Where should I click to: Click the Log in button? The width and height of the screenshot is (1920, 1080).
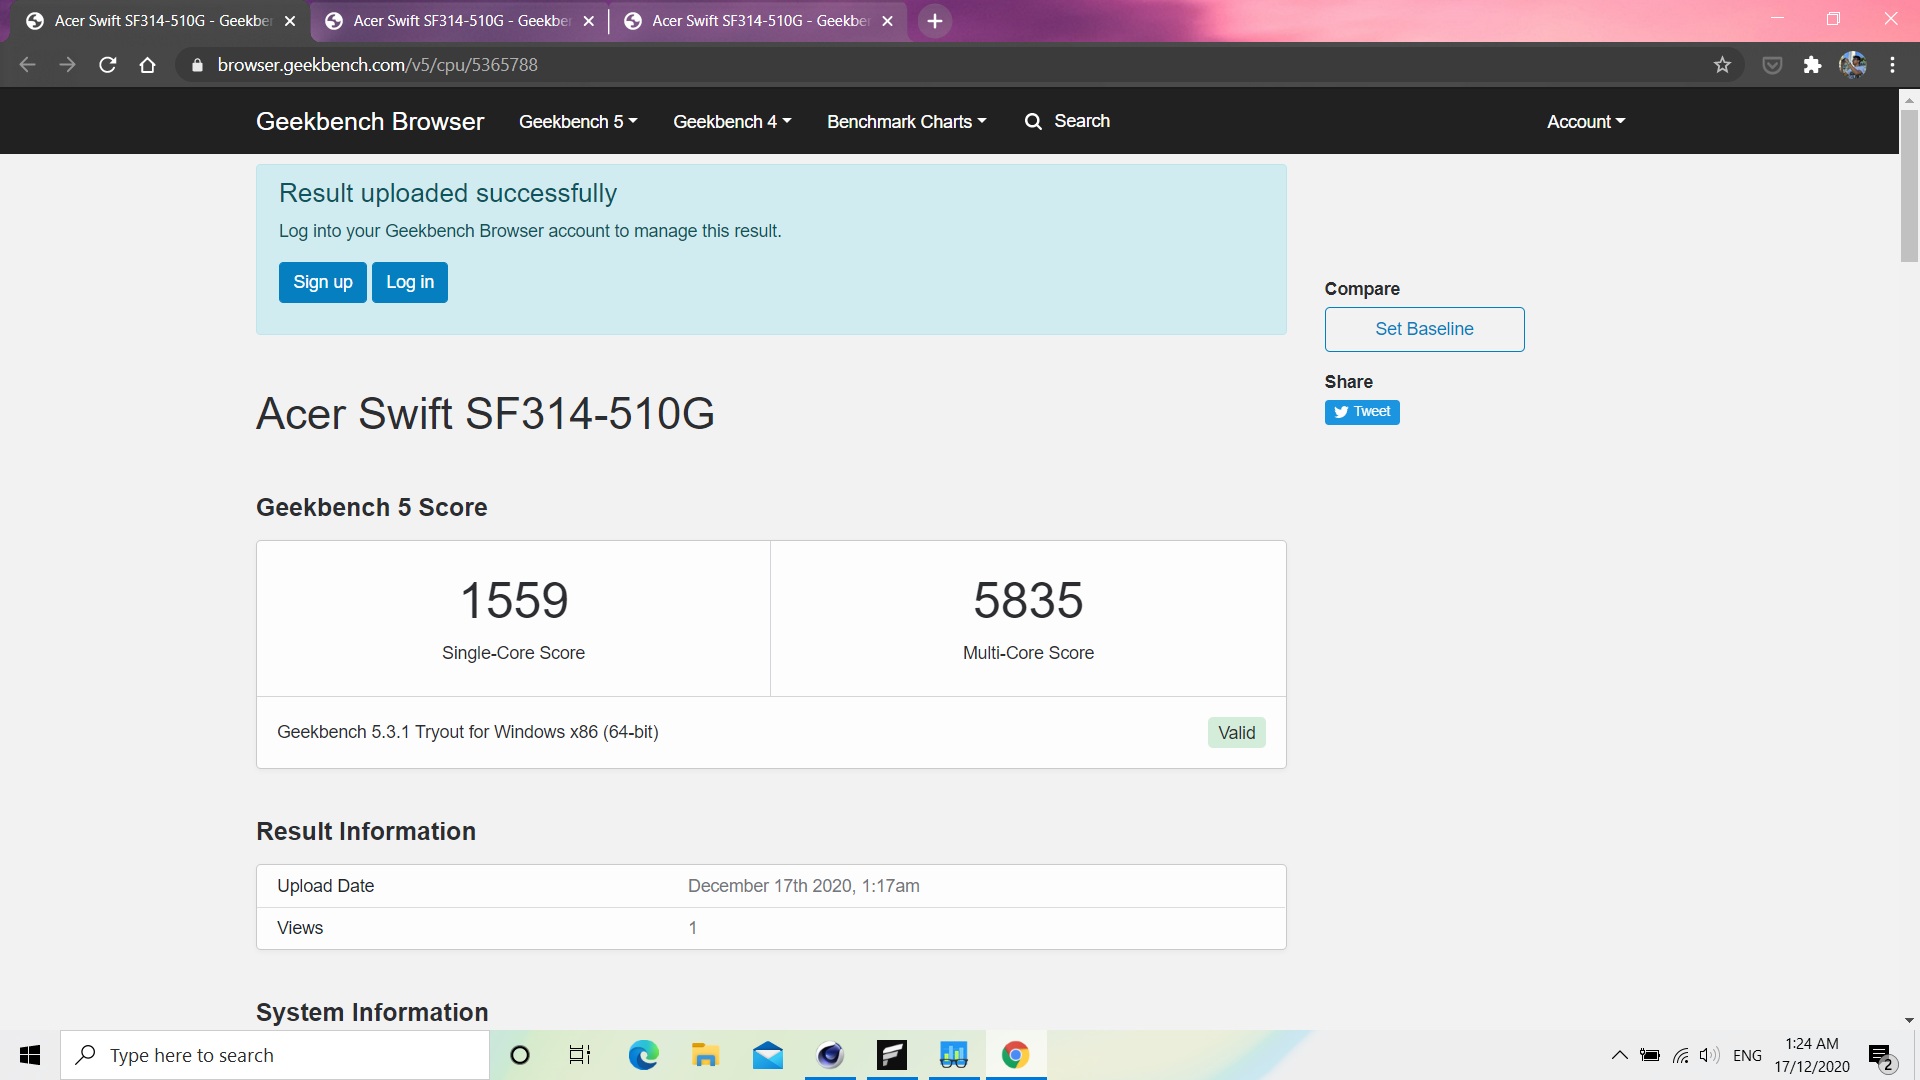pos(410,282)
